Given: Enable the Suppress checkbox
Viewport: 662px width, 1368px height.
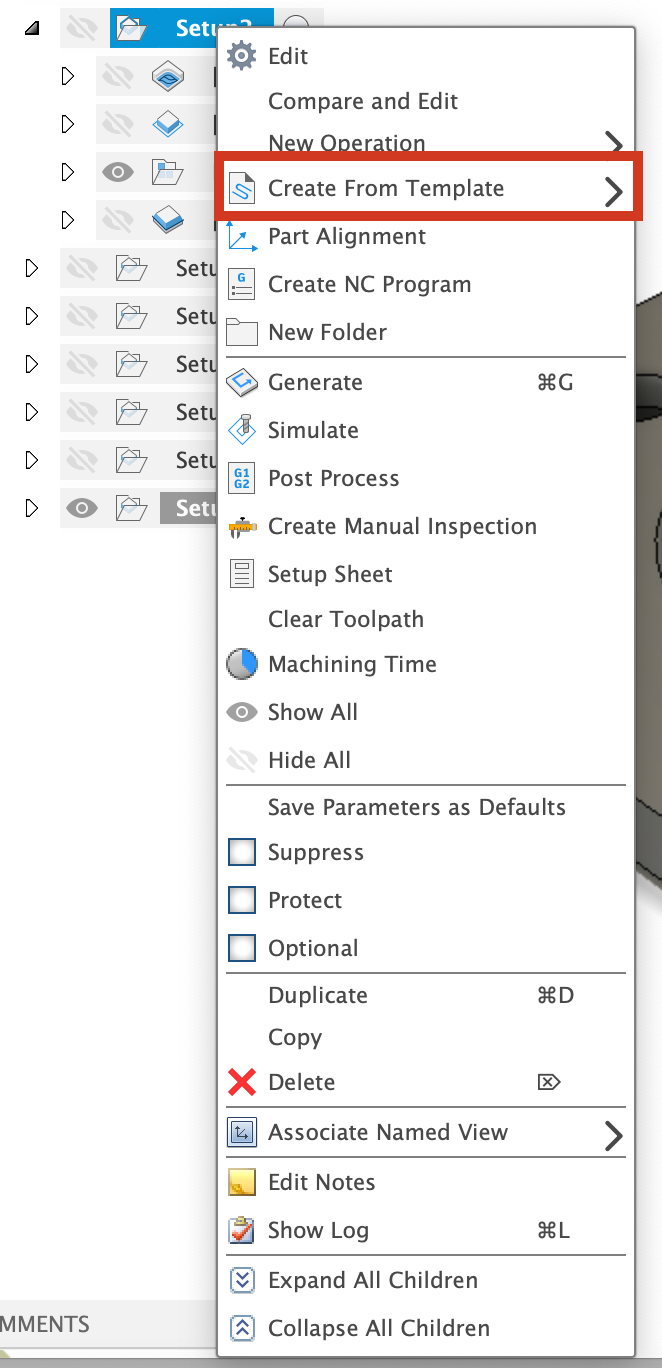Looking at the screenshot, I should tap(241, 852).
